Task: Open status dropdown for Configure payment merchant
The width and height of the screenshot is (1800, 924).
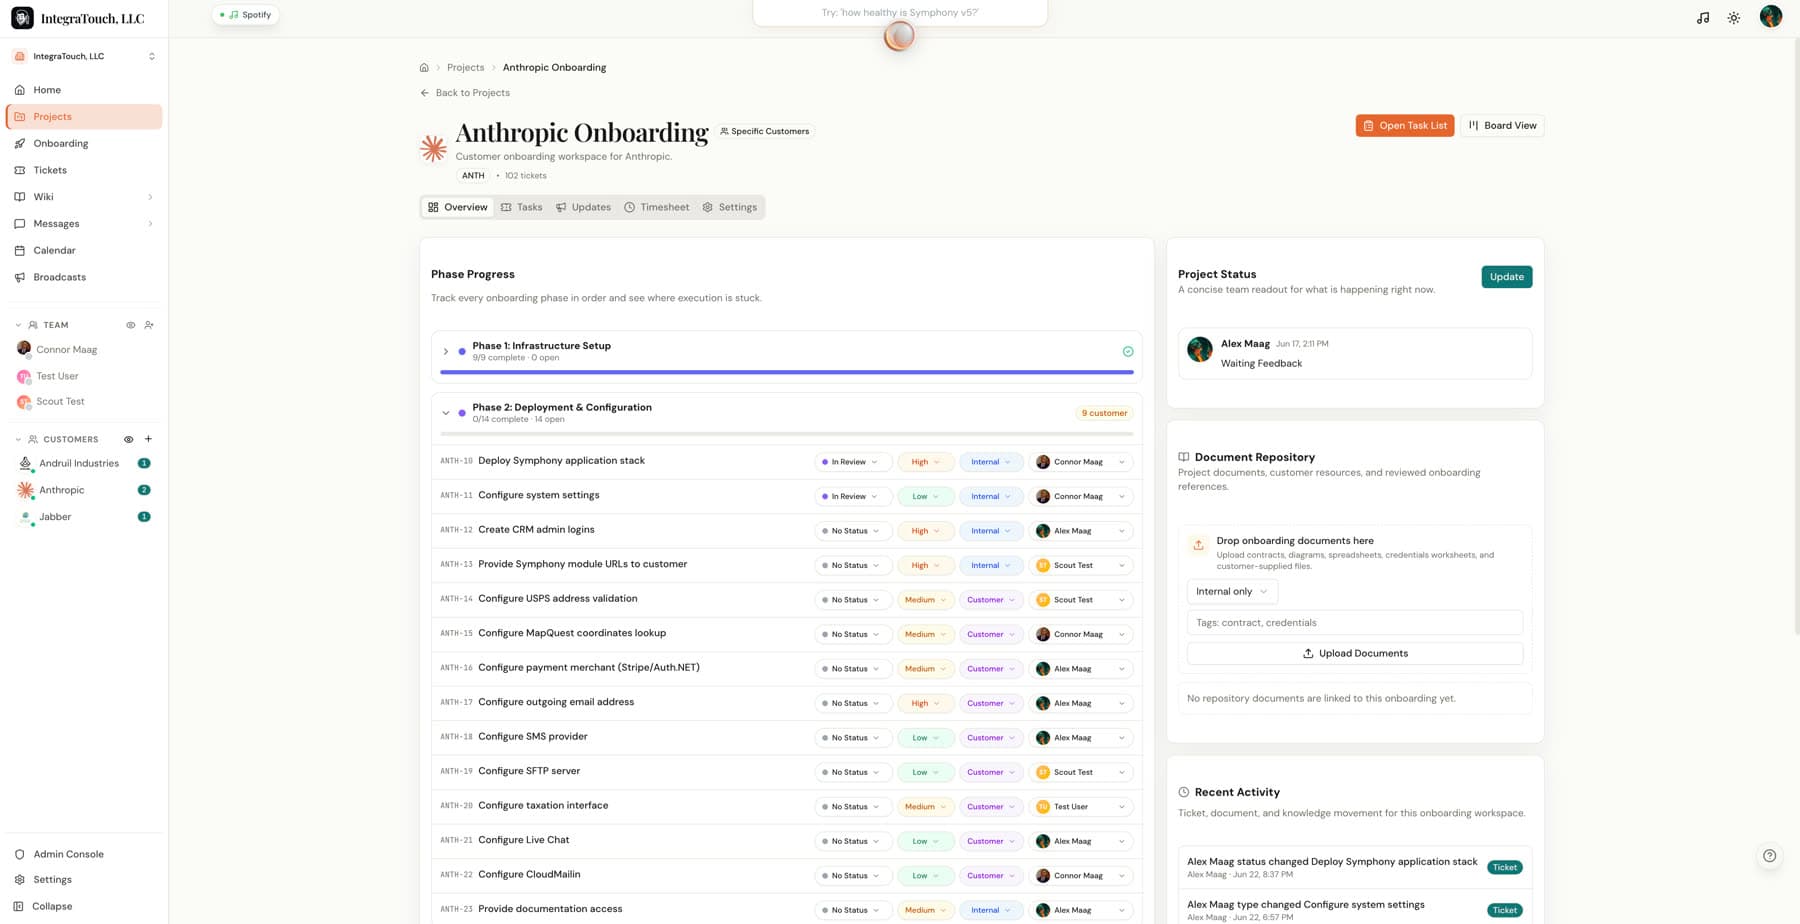Action: [x=852, y=669]
